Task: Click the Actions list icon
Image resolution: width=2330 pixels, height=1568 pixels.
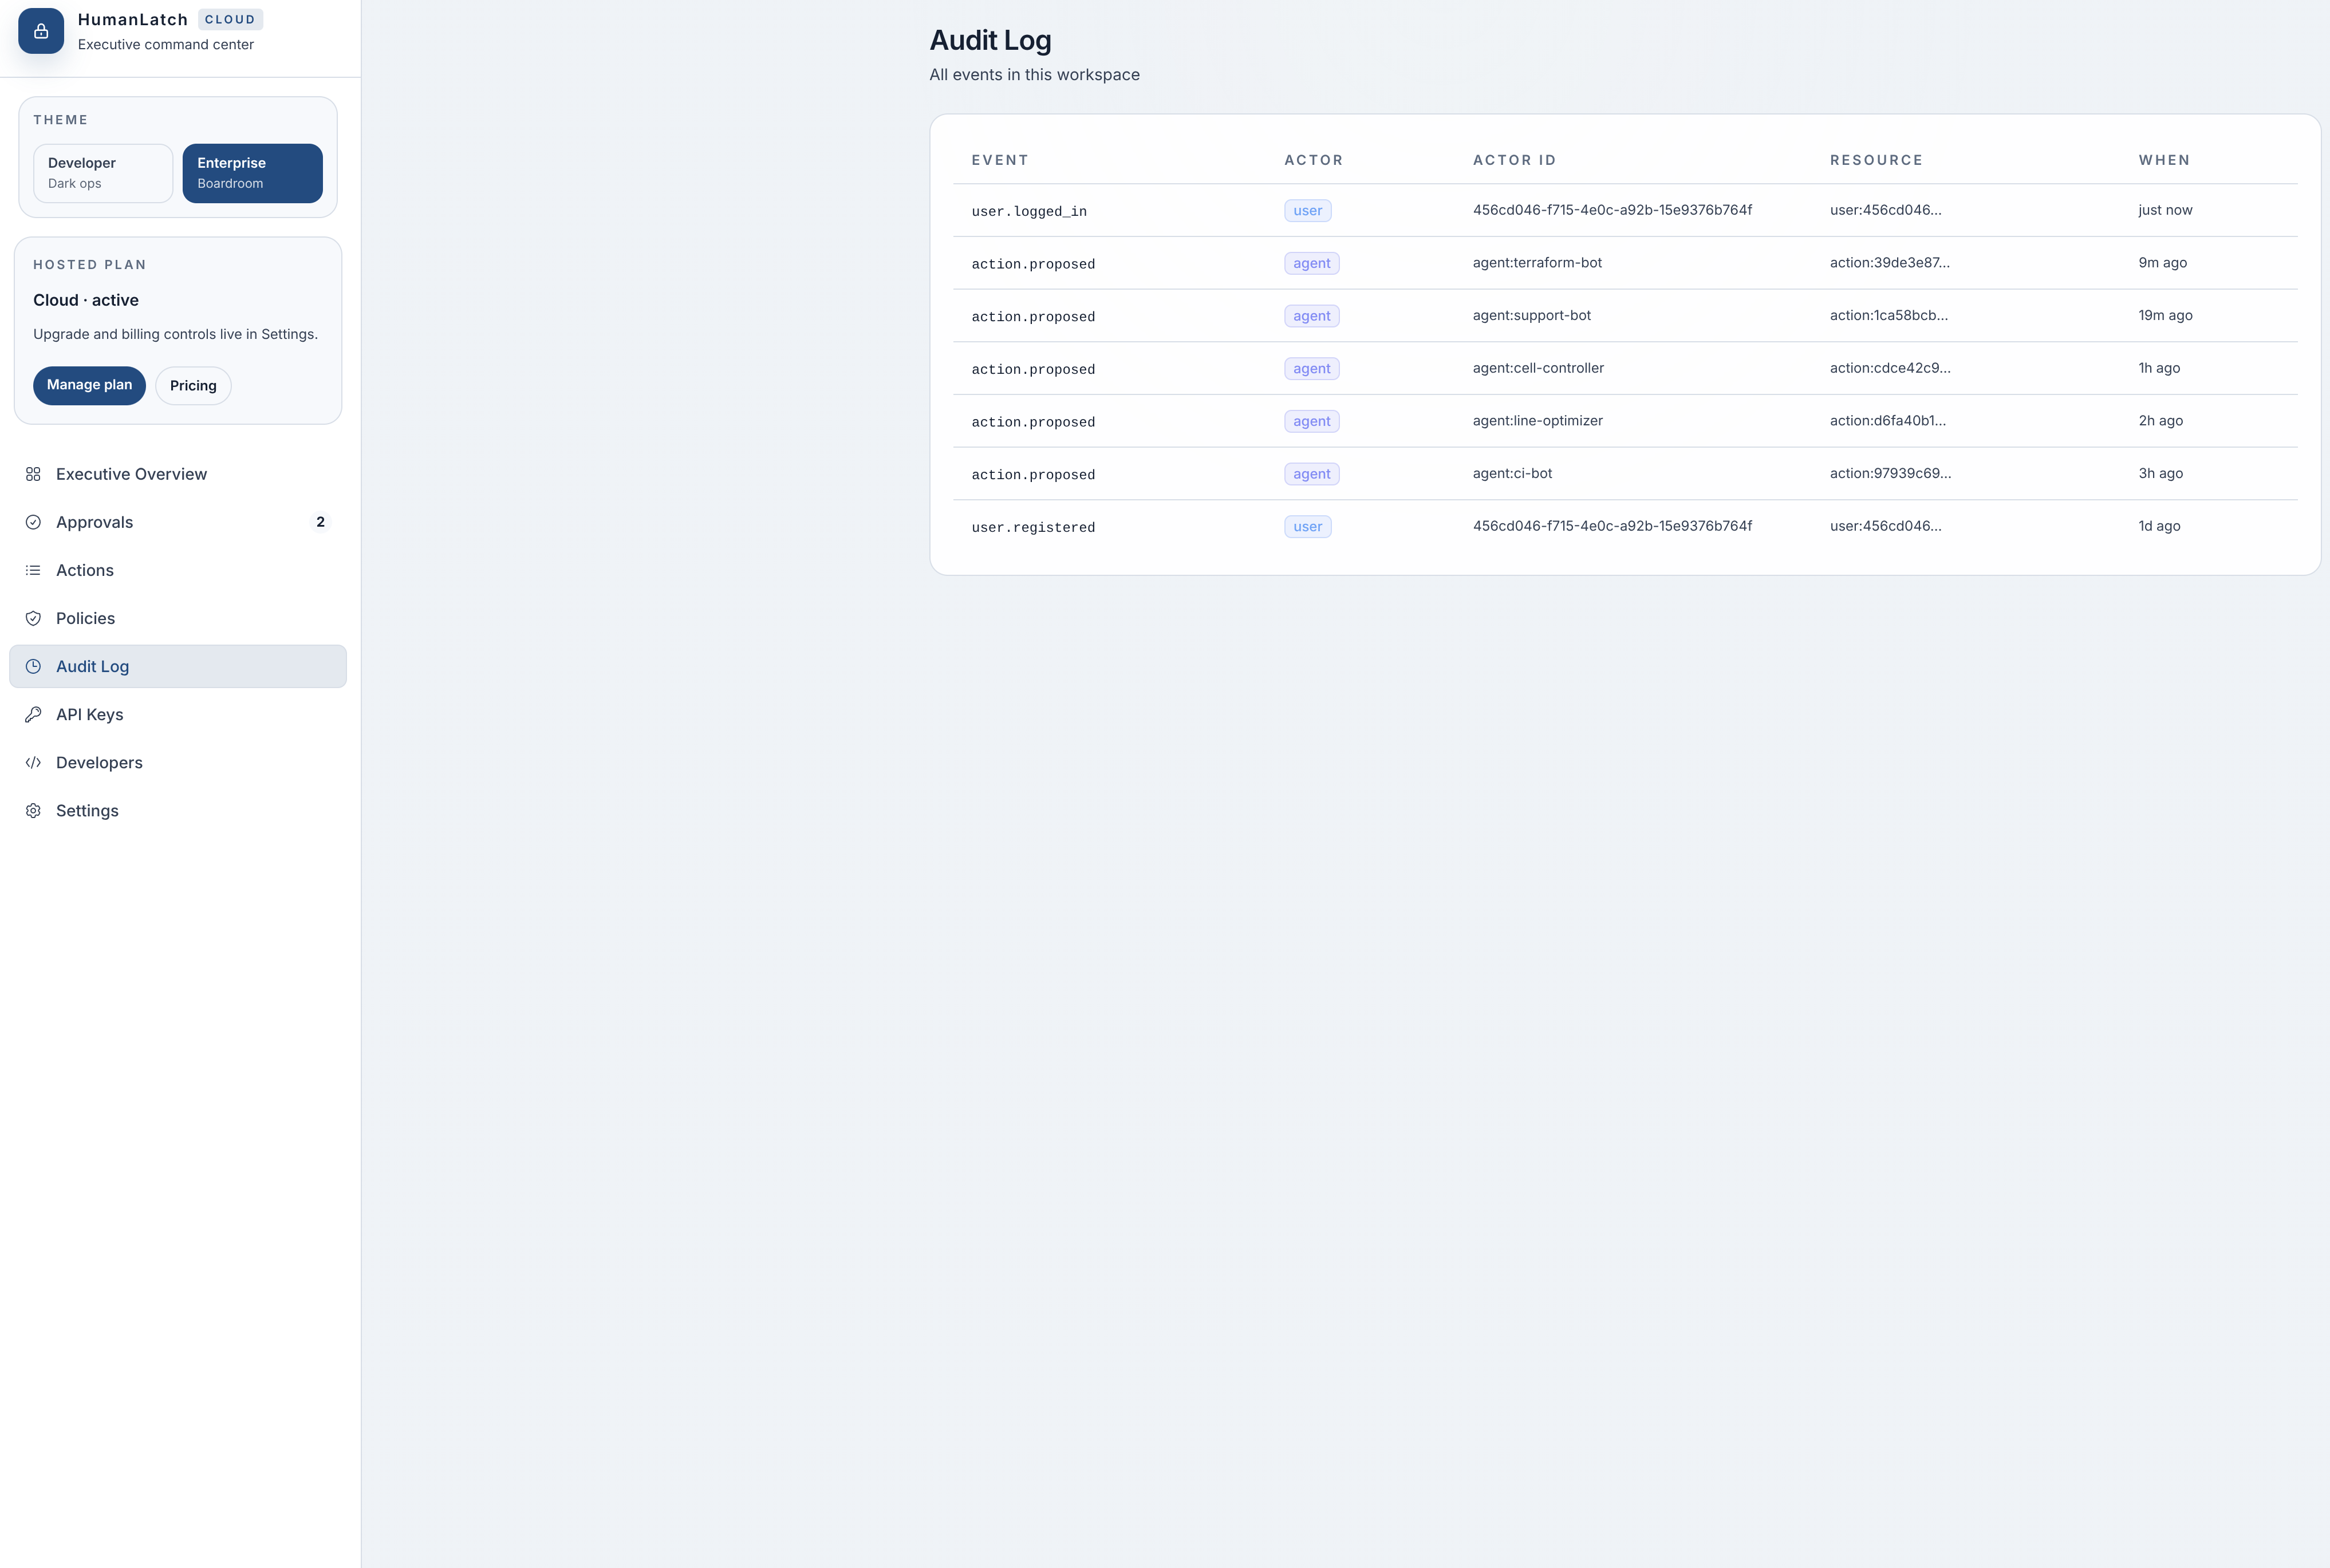Action: click(x=33, y=570)
